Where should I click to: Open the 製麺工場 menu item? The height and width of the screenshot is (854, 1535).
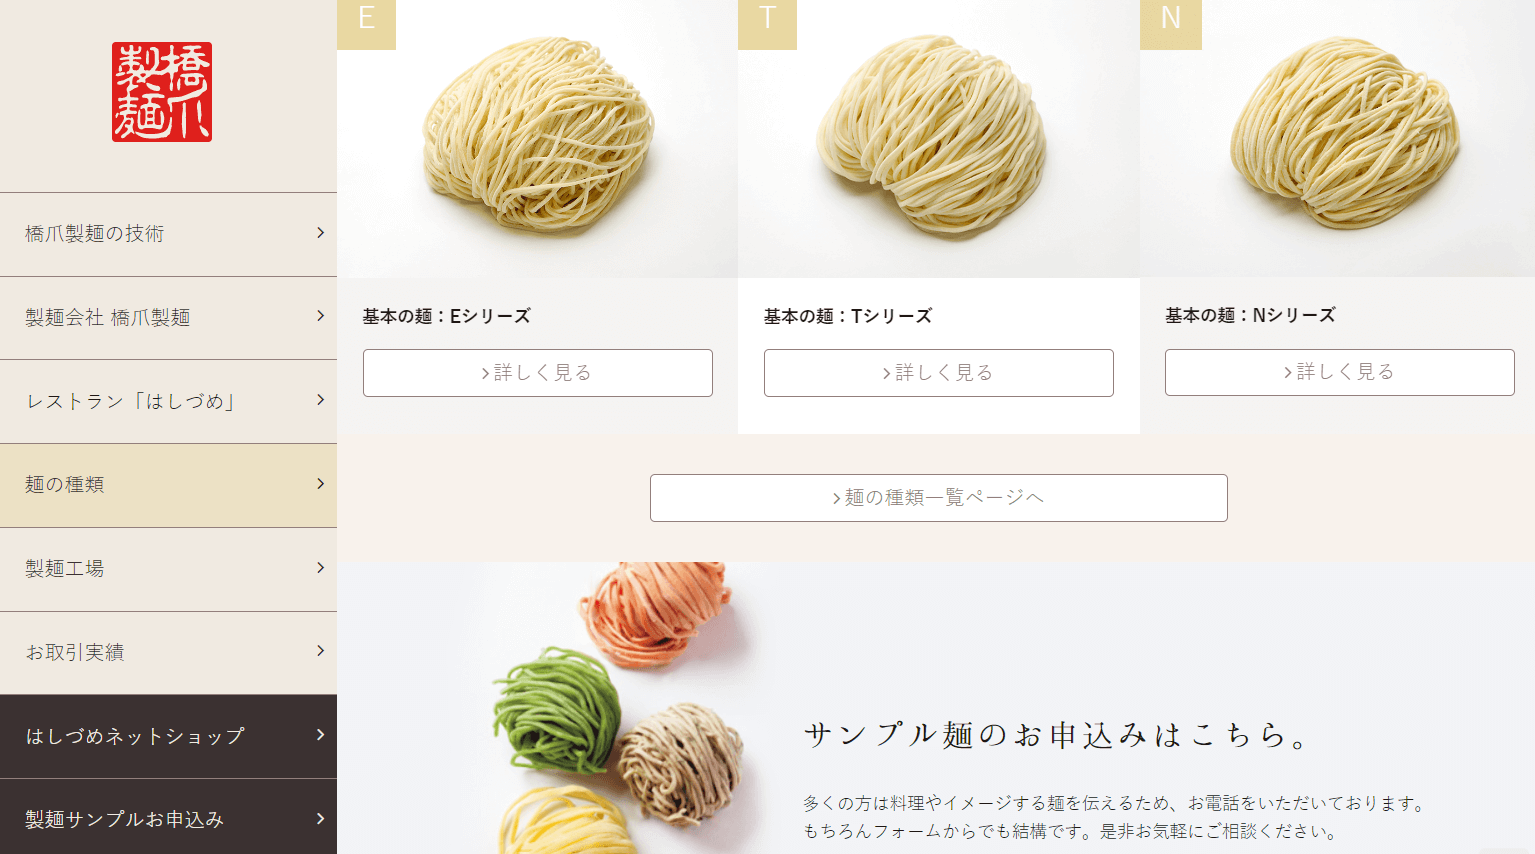pos(168,569)
